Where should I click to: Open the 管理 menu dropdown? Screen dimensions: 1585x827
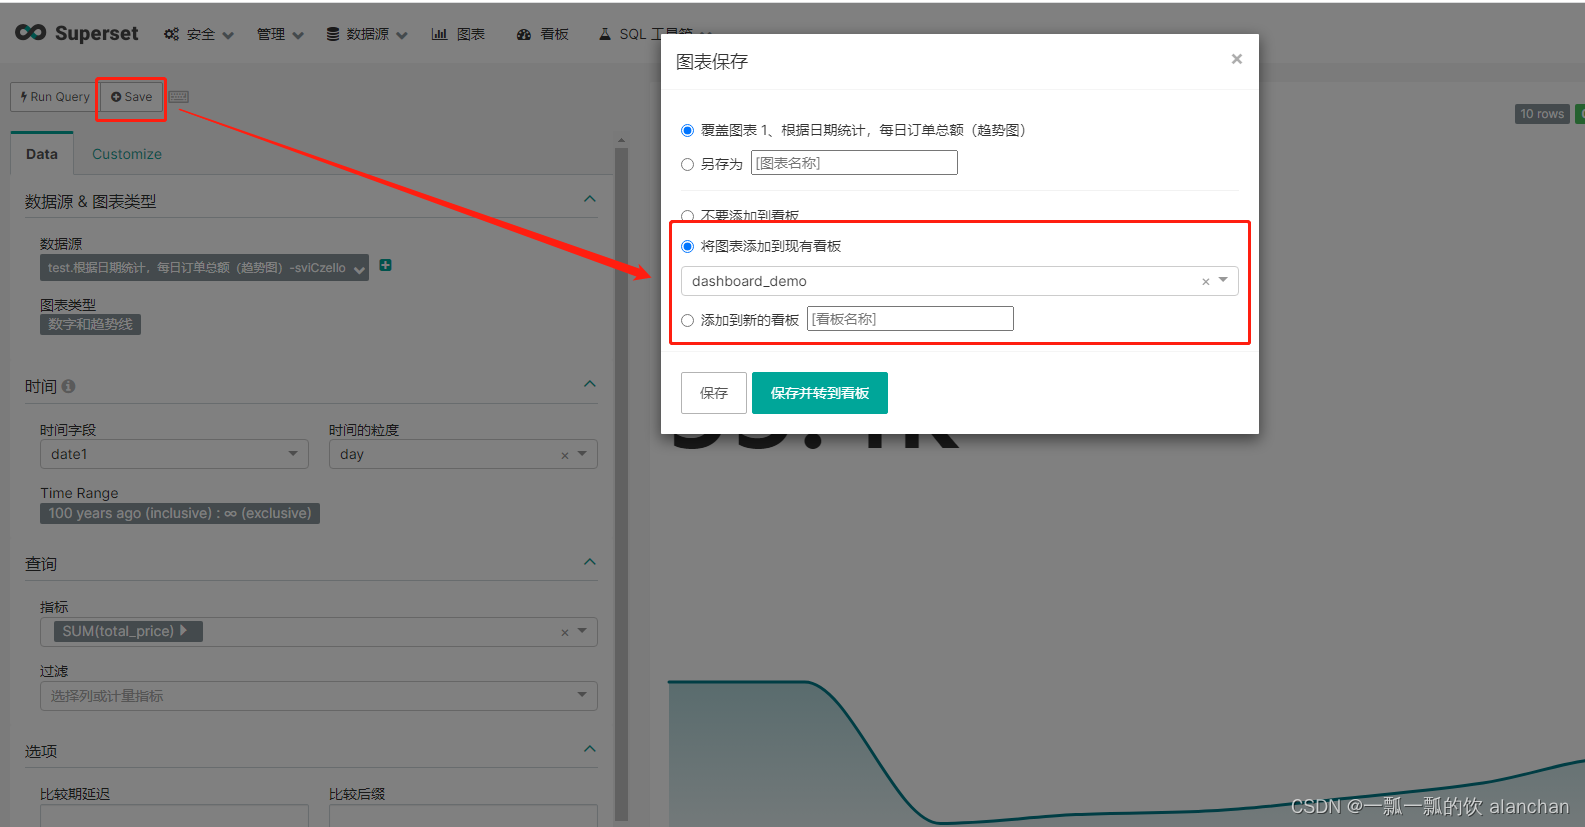(279, 34)
